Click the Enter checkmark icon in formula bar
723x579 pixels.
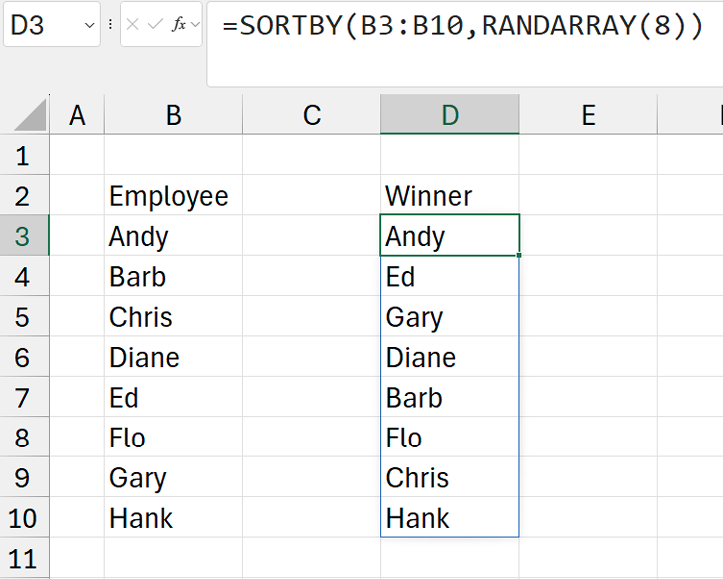click(x=157, y=25)
